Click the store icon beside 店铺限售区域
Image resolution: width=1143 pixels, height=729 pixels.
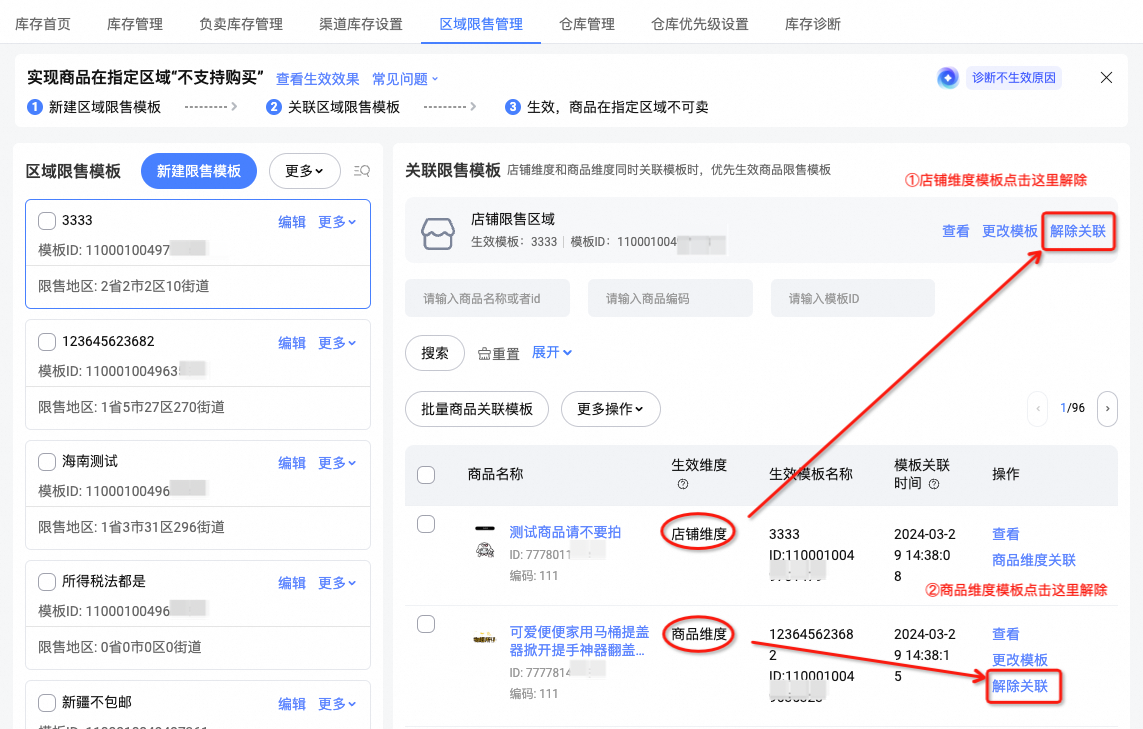pyautogui.click(x=438, y=233)
